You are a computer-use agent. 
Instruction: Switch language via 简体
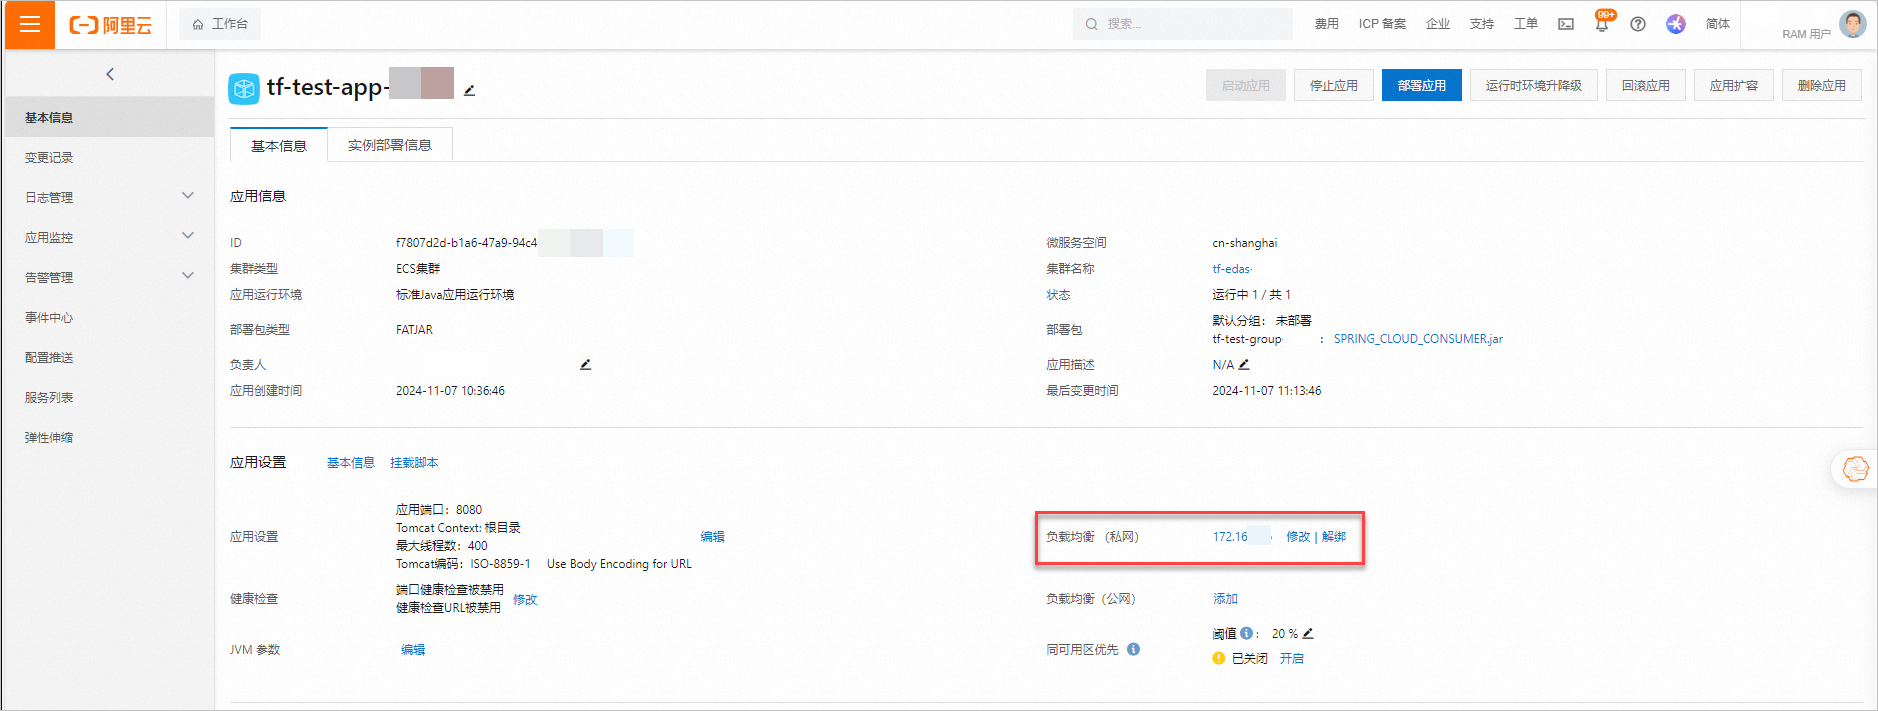pyautogui.click(x=1718, y=24)
